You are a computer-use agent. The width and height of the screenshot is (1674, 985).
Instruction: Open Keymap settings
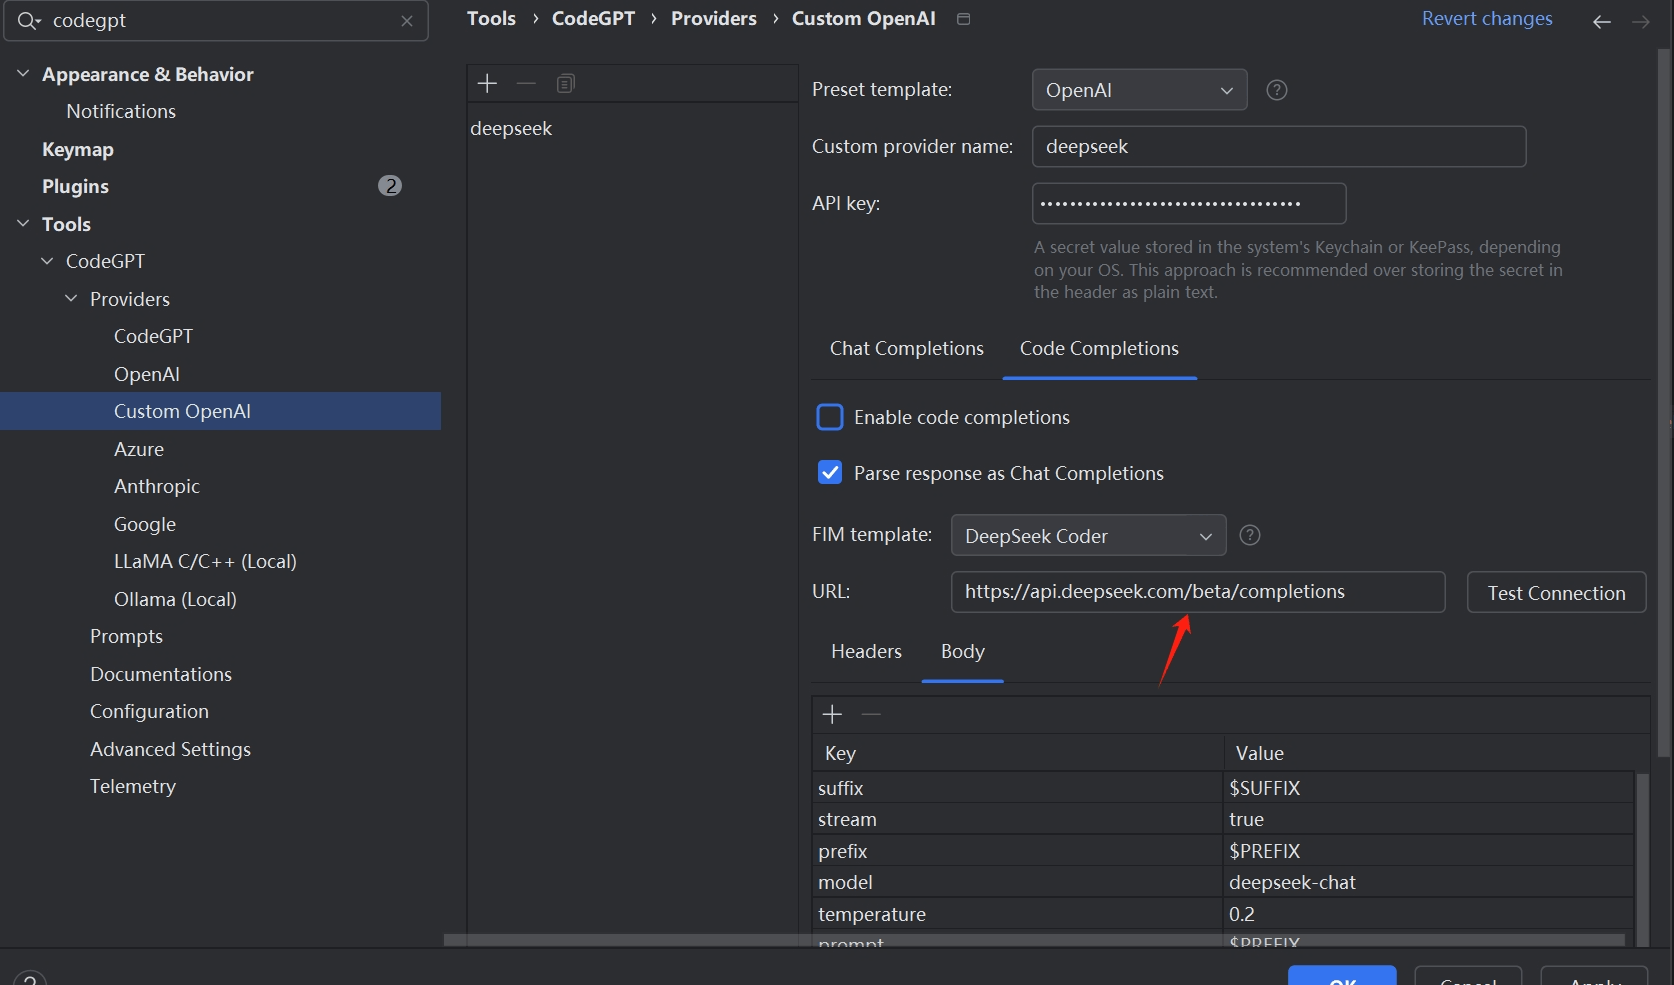click(x=78, y=149)
